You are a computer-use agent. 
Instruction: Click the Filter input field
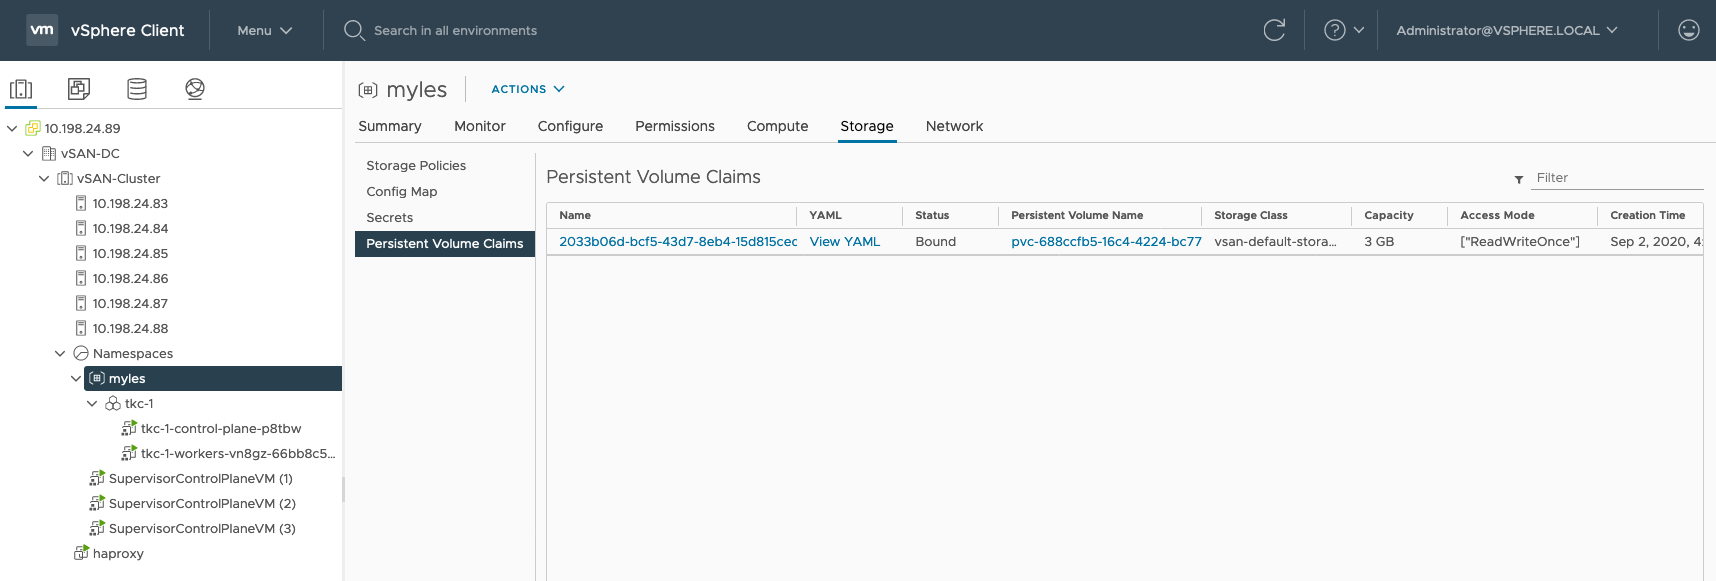[1617, 178]
